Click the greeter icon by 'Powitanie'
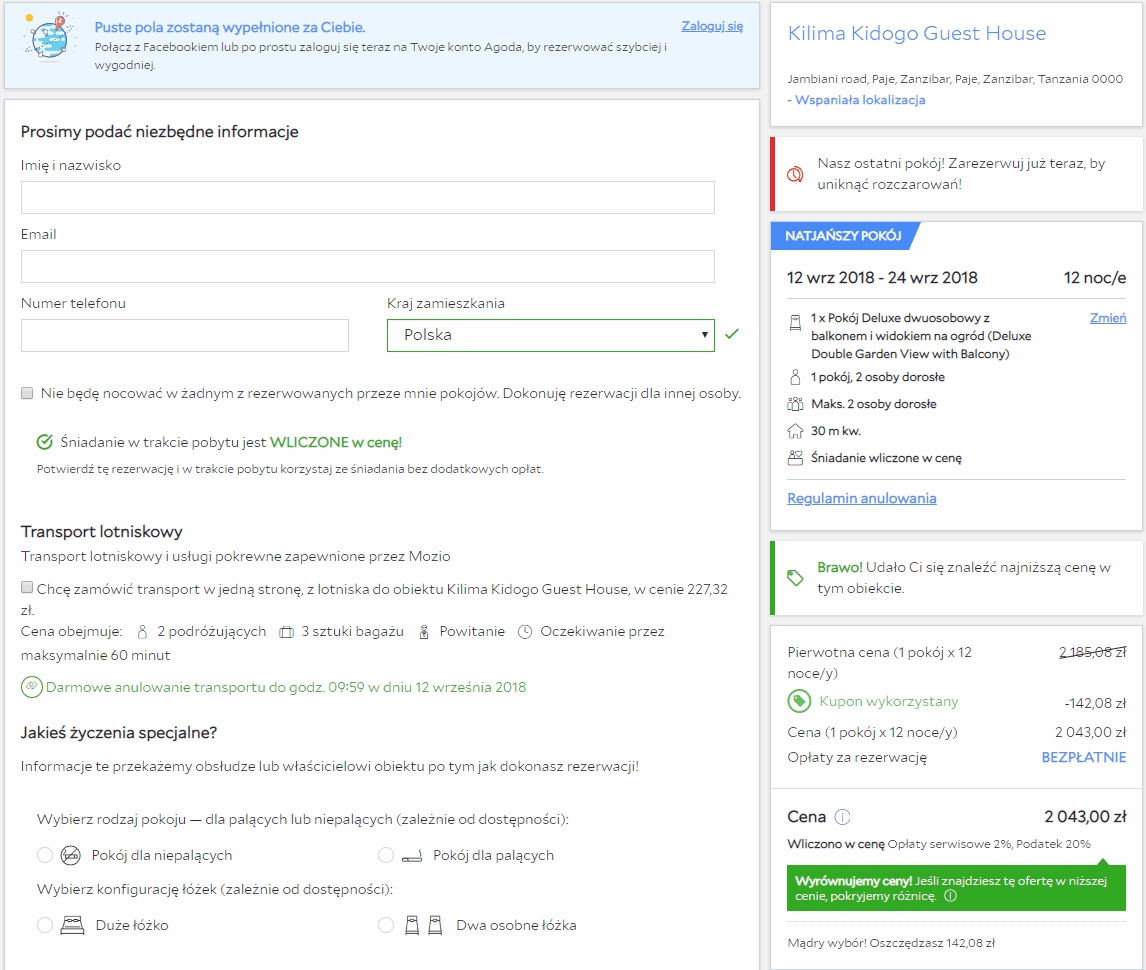 point(424,632)
